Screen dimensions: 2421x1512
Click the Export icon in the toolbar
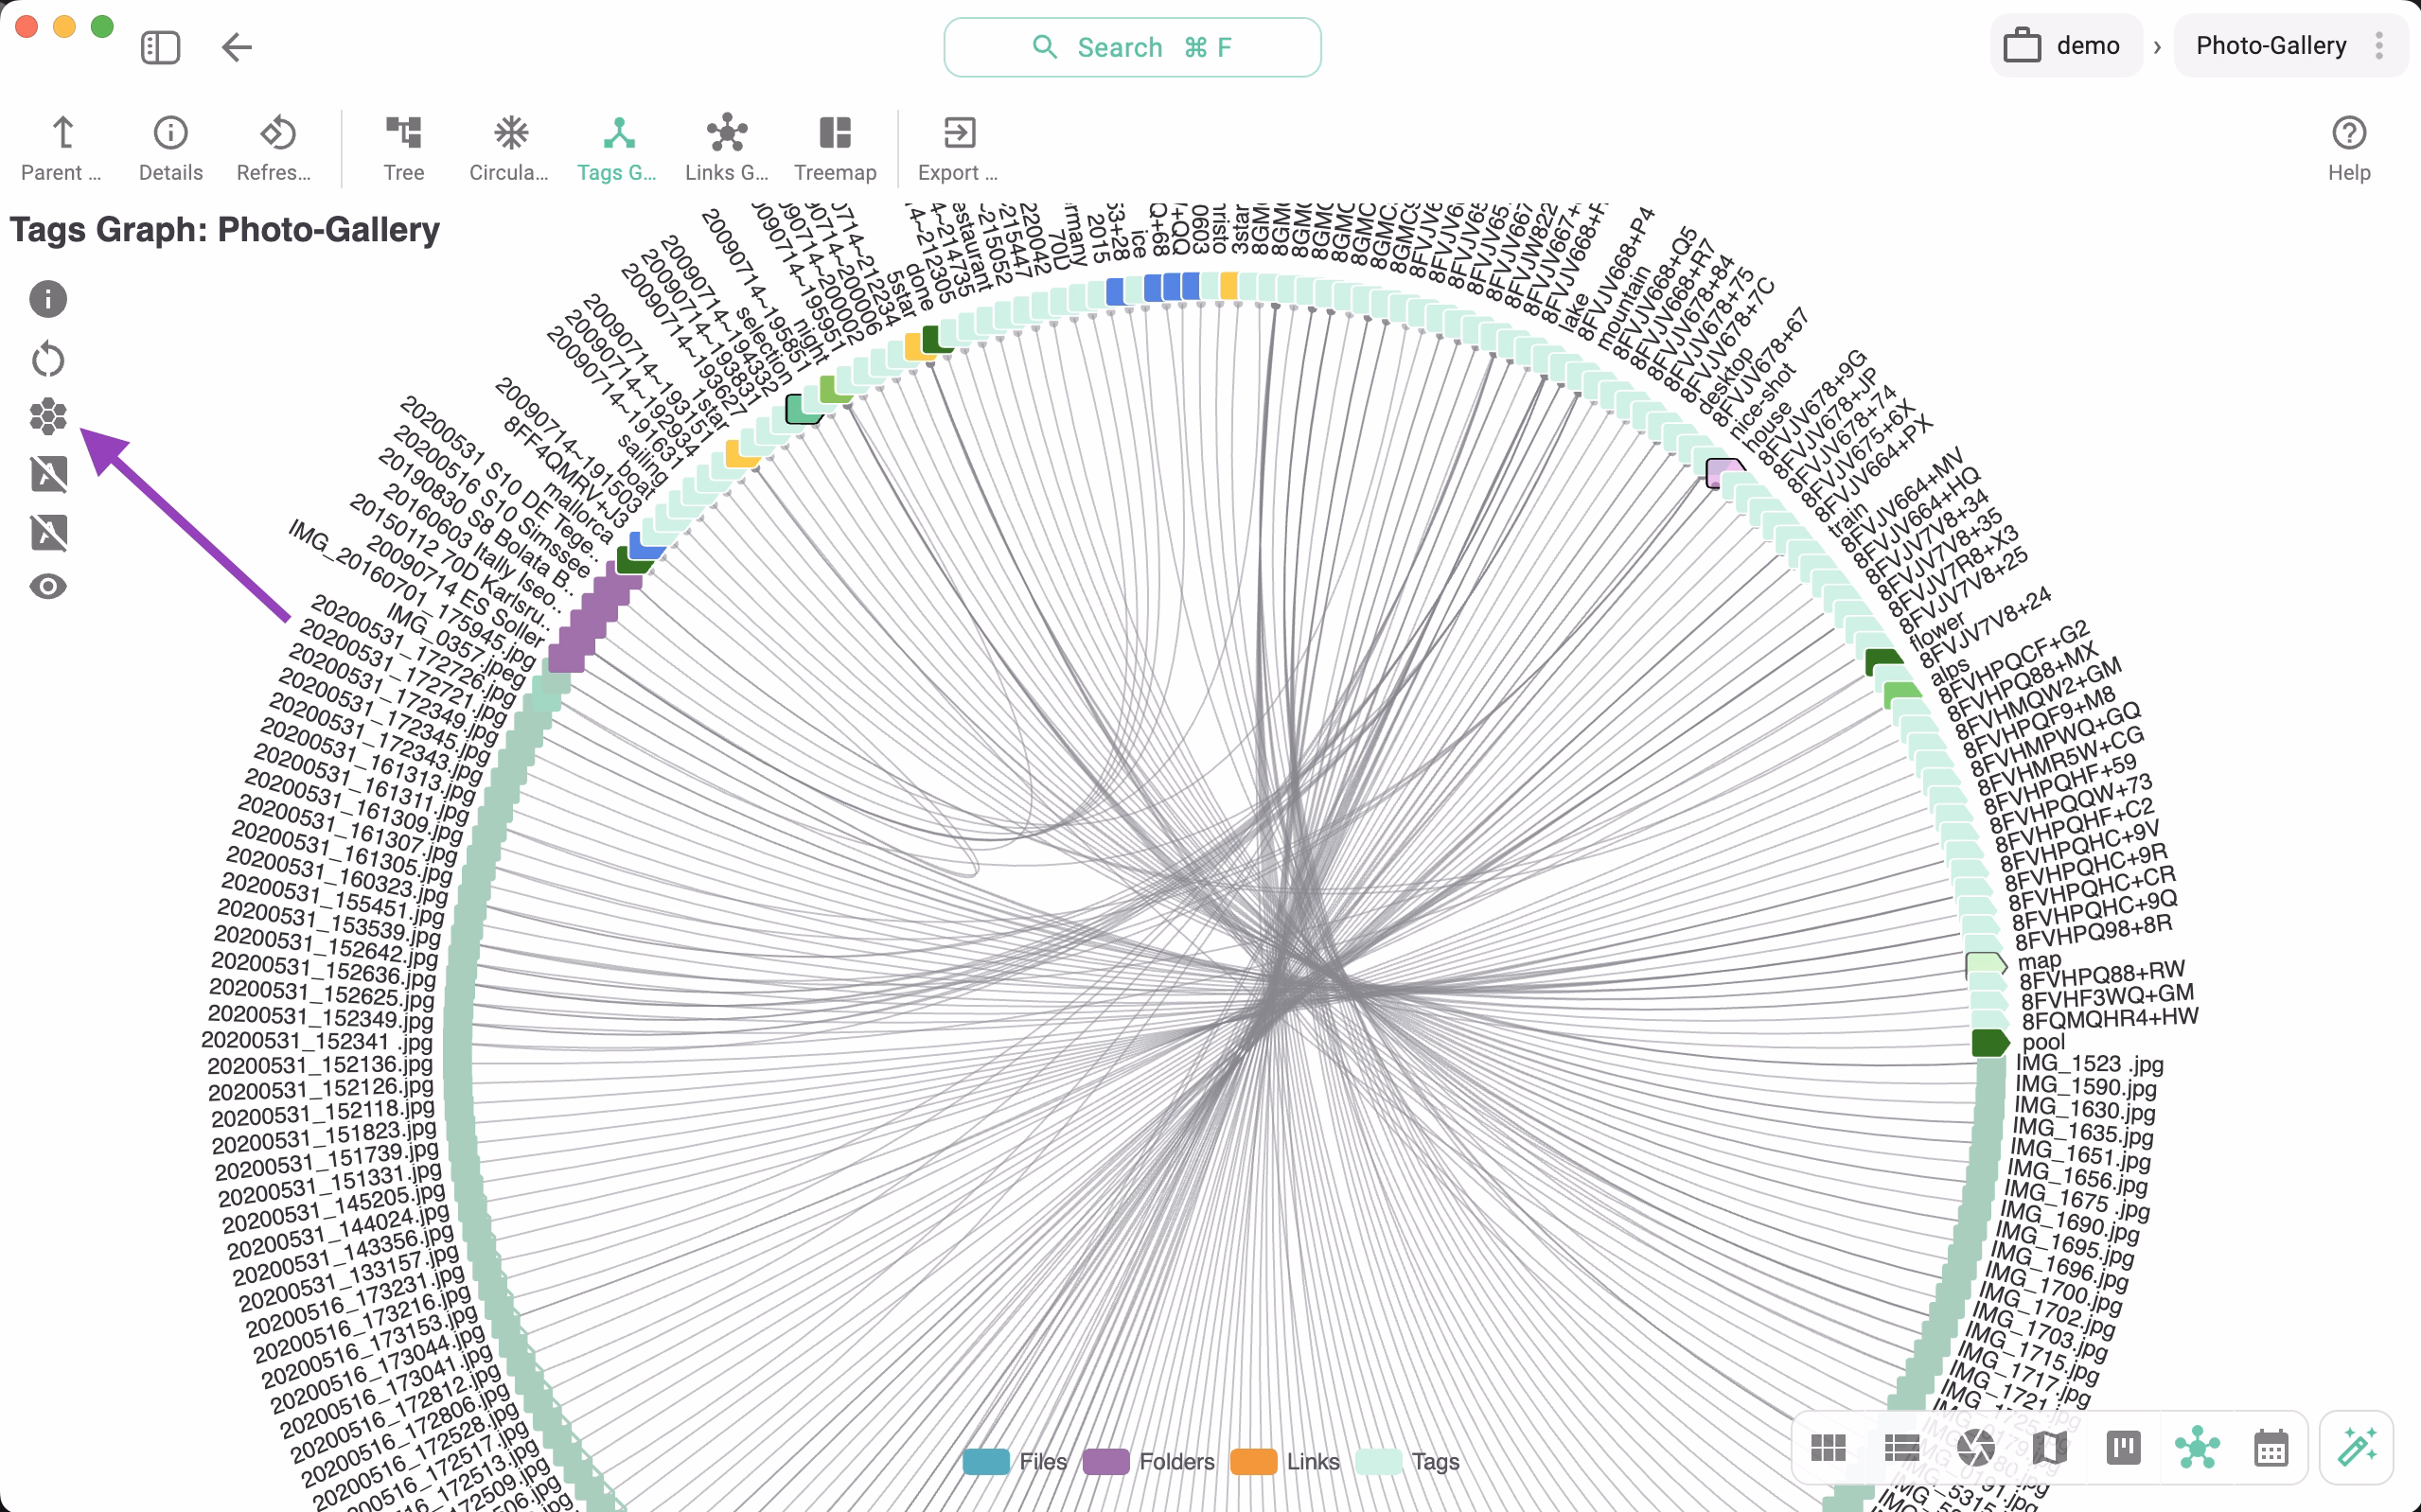pos(956,148)
